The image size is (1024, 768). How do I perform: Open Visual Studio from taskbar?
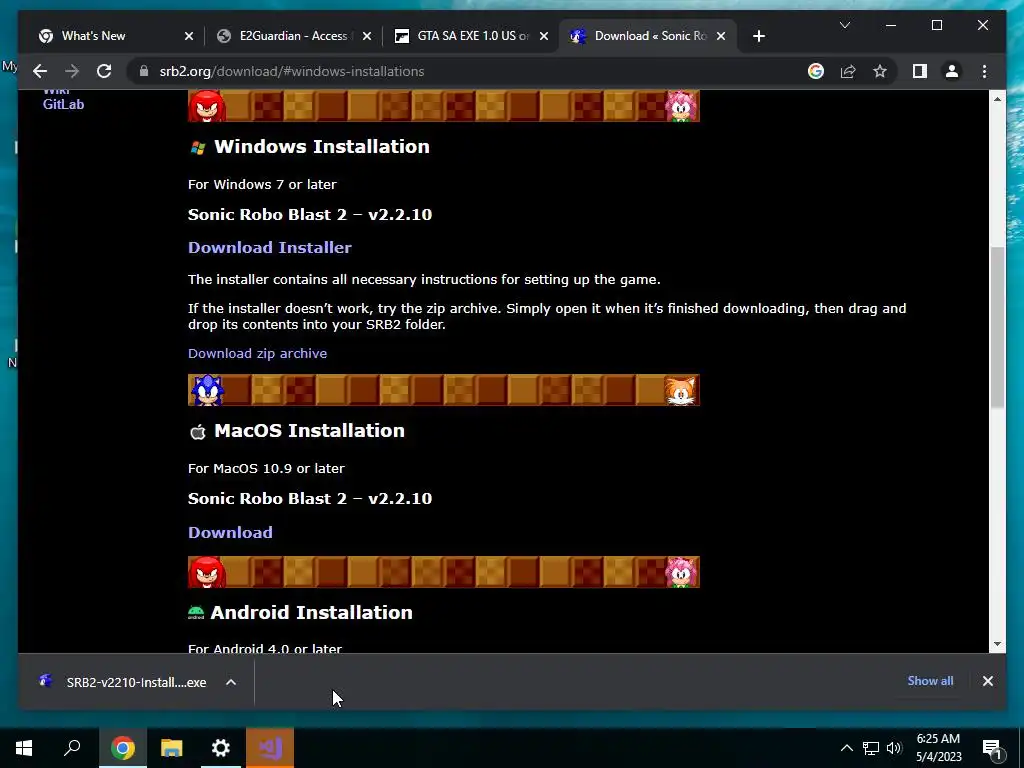[270, 748]
